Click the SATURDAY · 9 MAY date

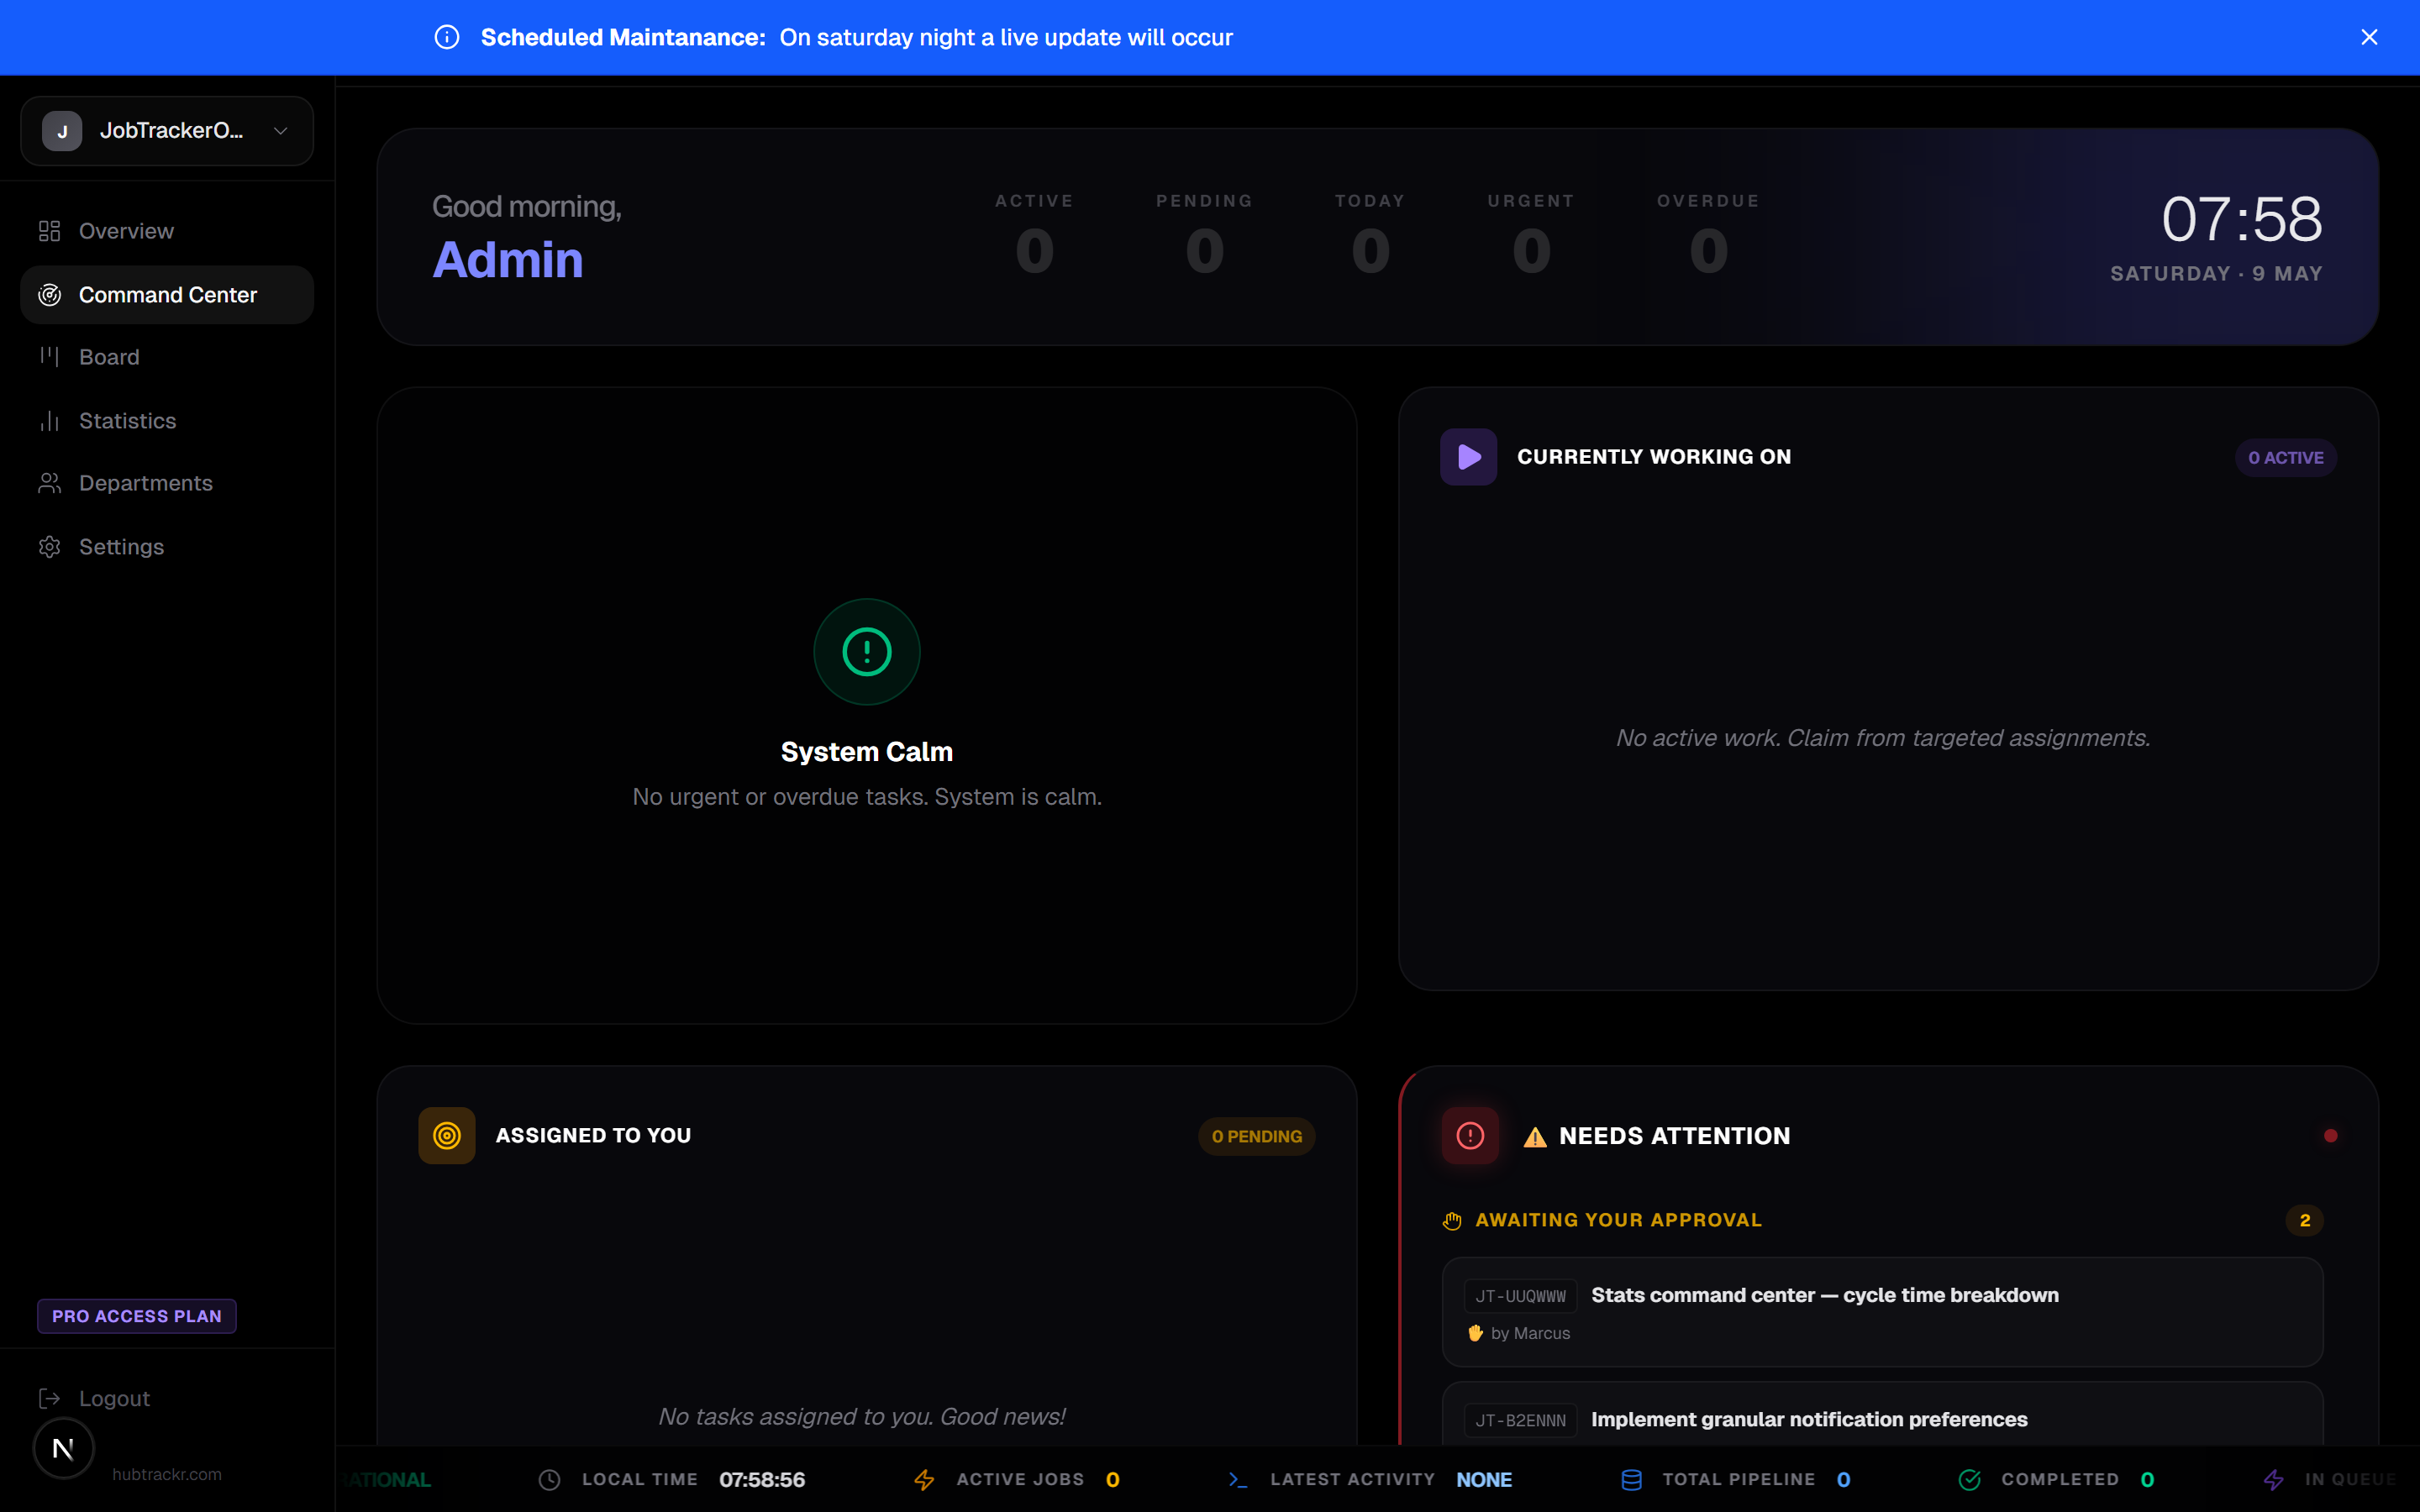(2216, 273)
